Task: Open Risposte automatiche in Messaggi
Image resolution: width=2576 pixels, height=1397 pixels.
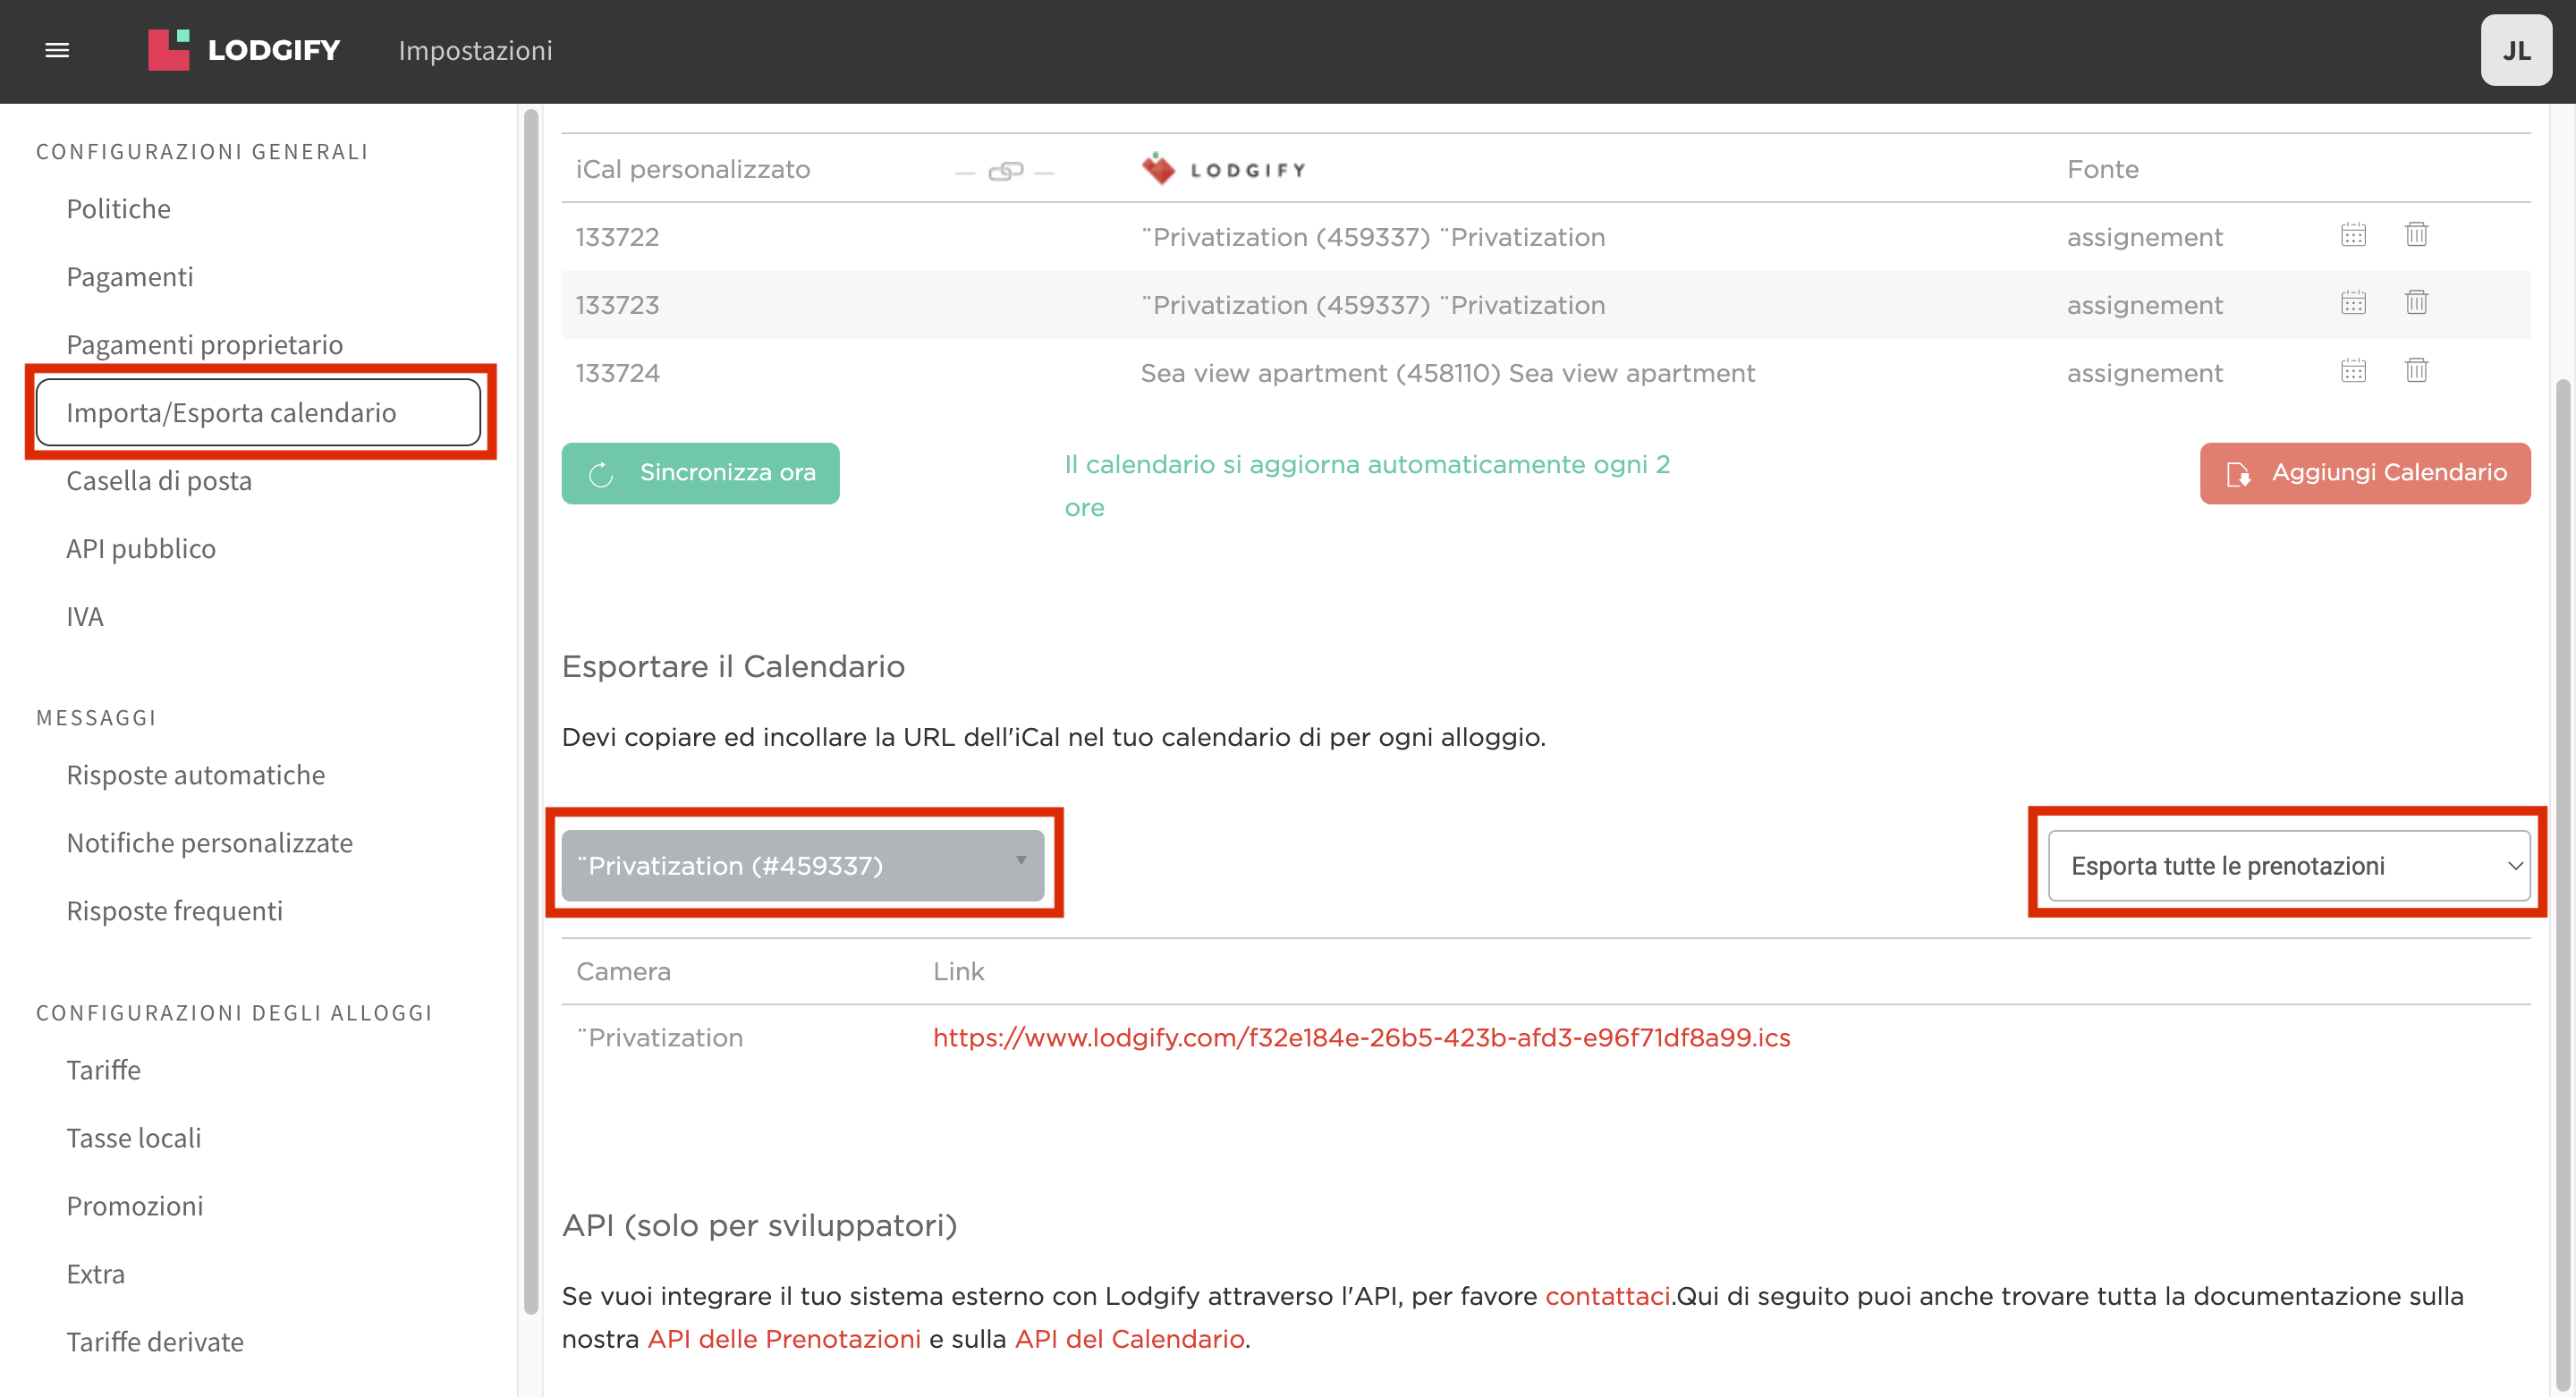Action: (196, 775)
